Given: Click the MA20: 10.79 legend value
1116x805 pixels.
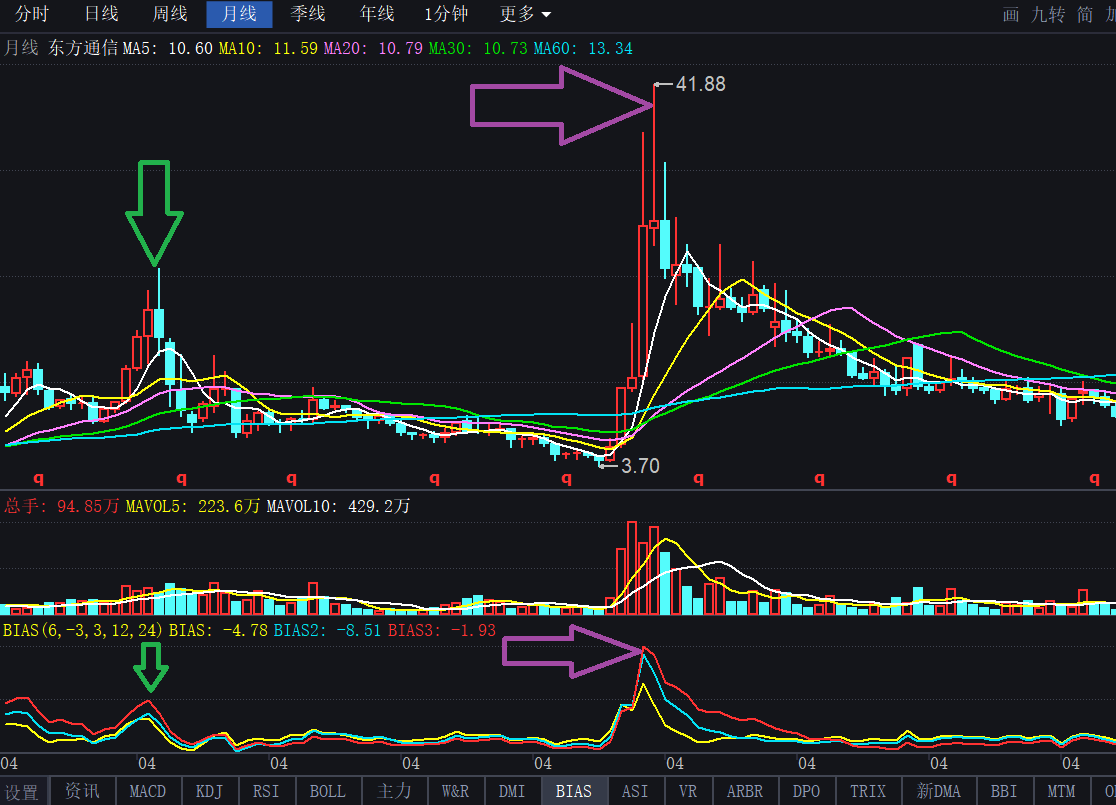Looking at the screenshot, I should tap(373, 48).
